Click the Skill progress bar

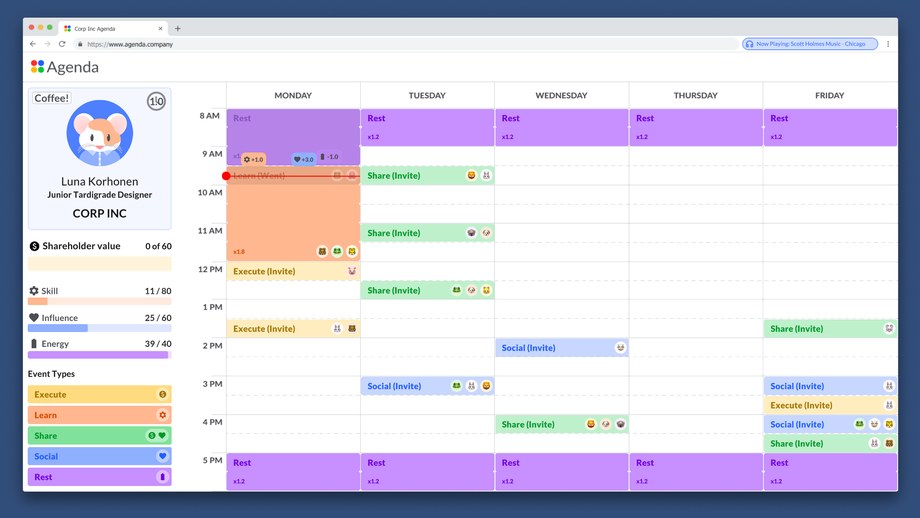click(100, 301)
